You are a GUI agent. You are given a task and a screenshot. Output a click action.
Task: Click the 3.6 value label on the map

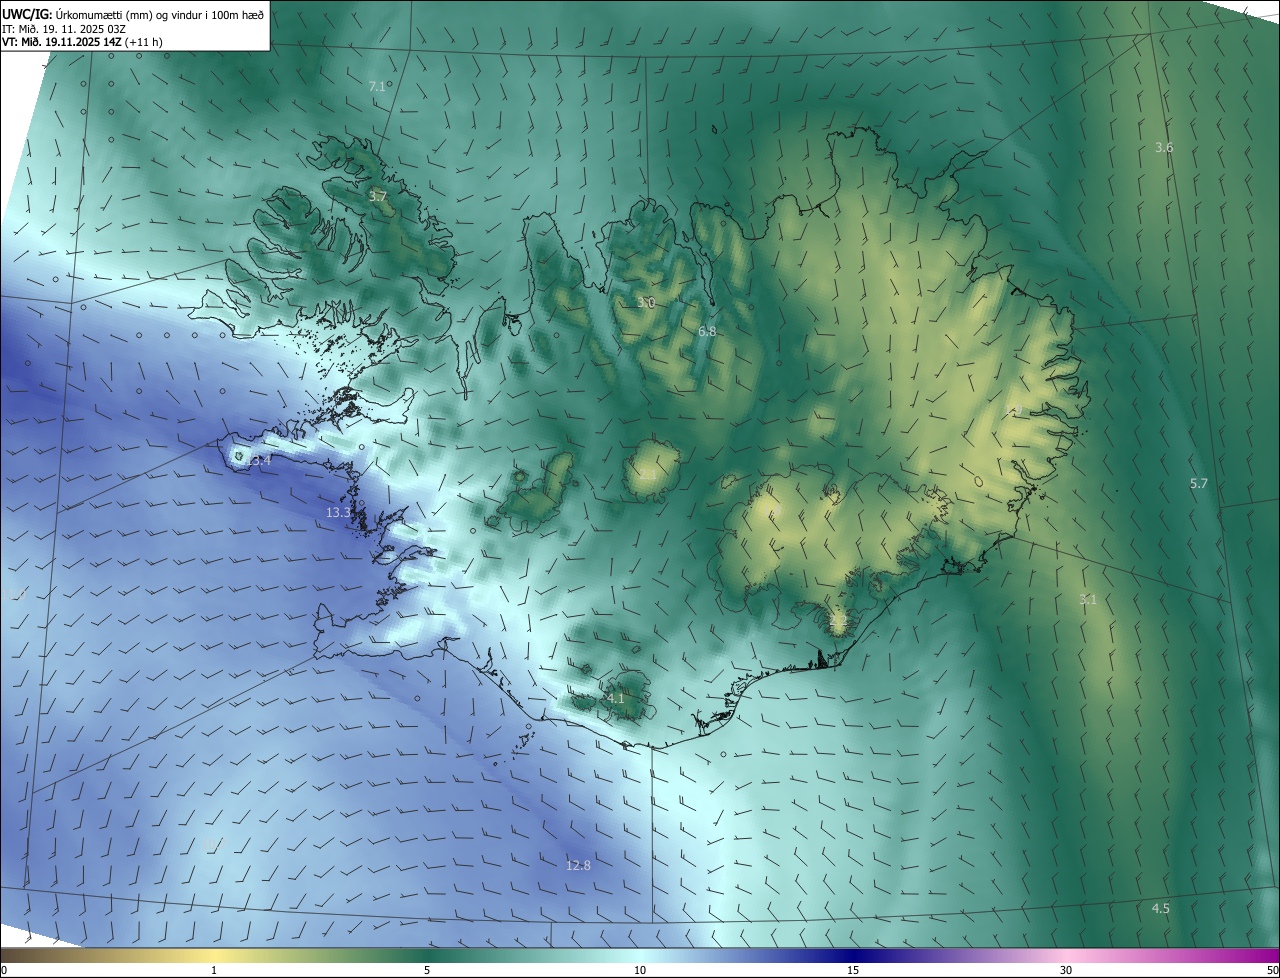(x=1164, y=148)
